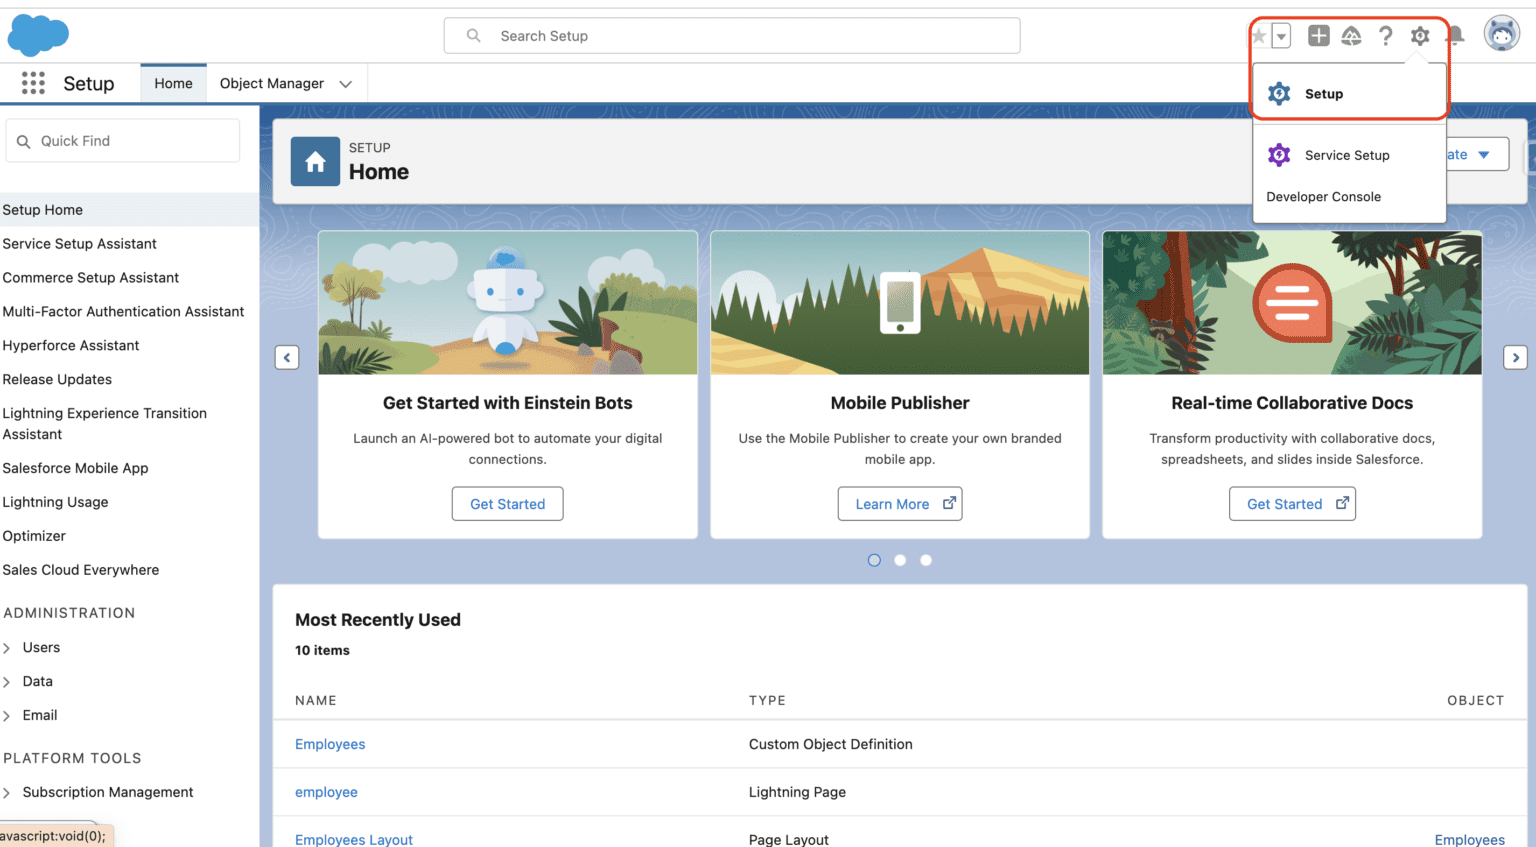Click the Quick Find search field
Image resolution: width=1536 pixels, height=847 pixels.
point(123,141)
